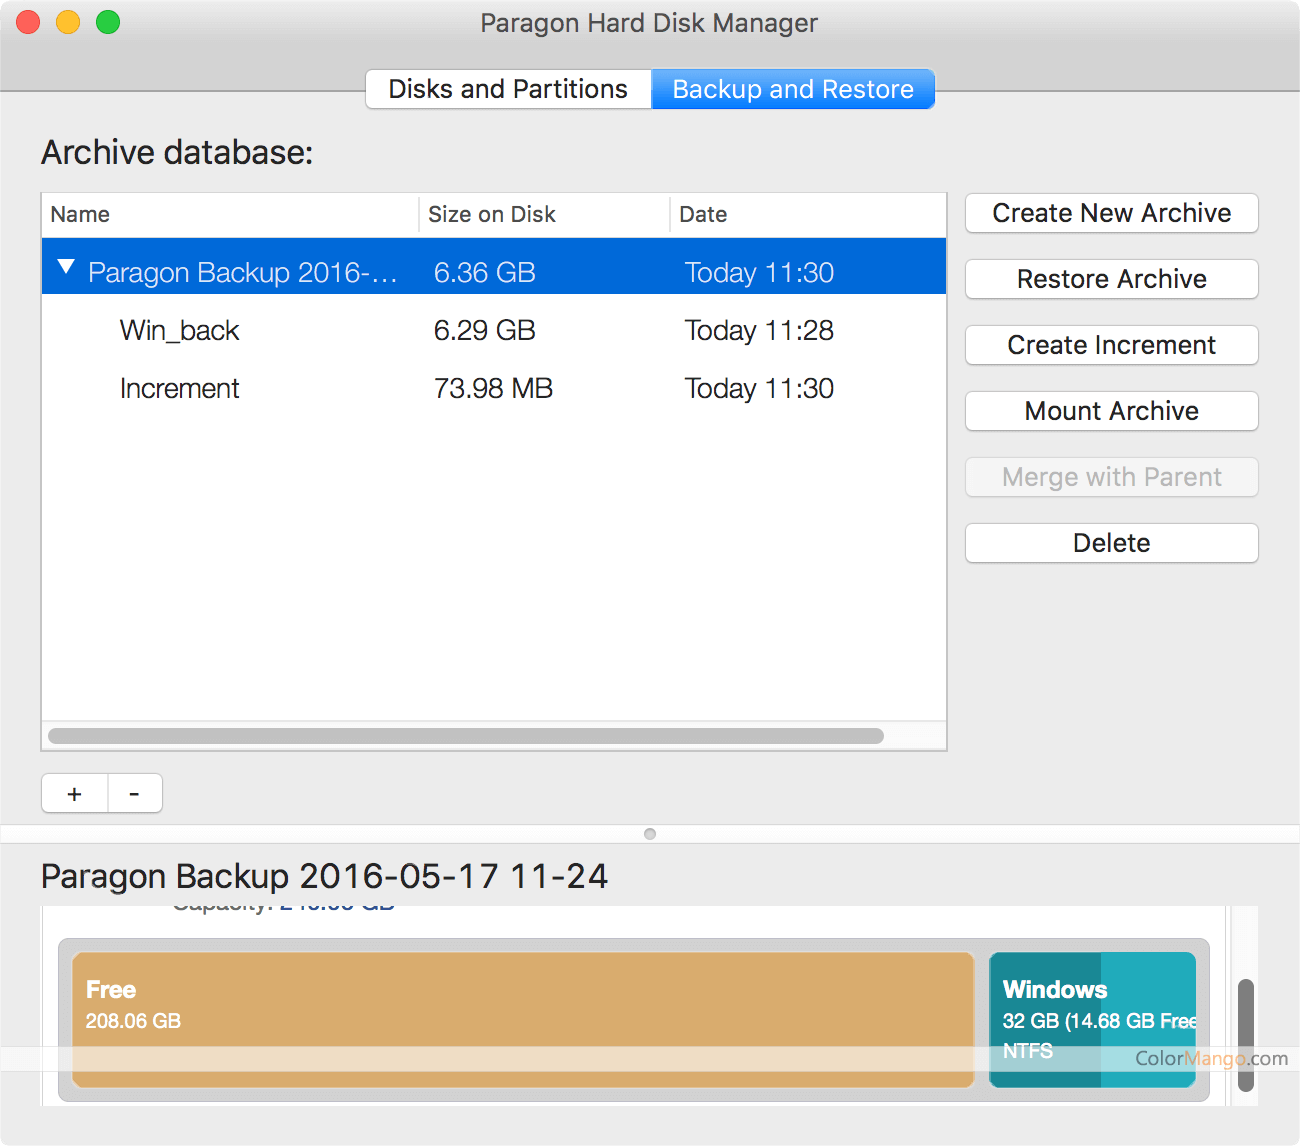Click the minus button to remove archive
This screenshot has width=1300, height=1147.
coord(135,794)
